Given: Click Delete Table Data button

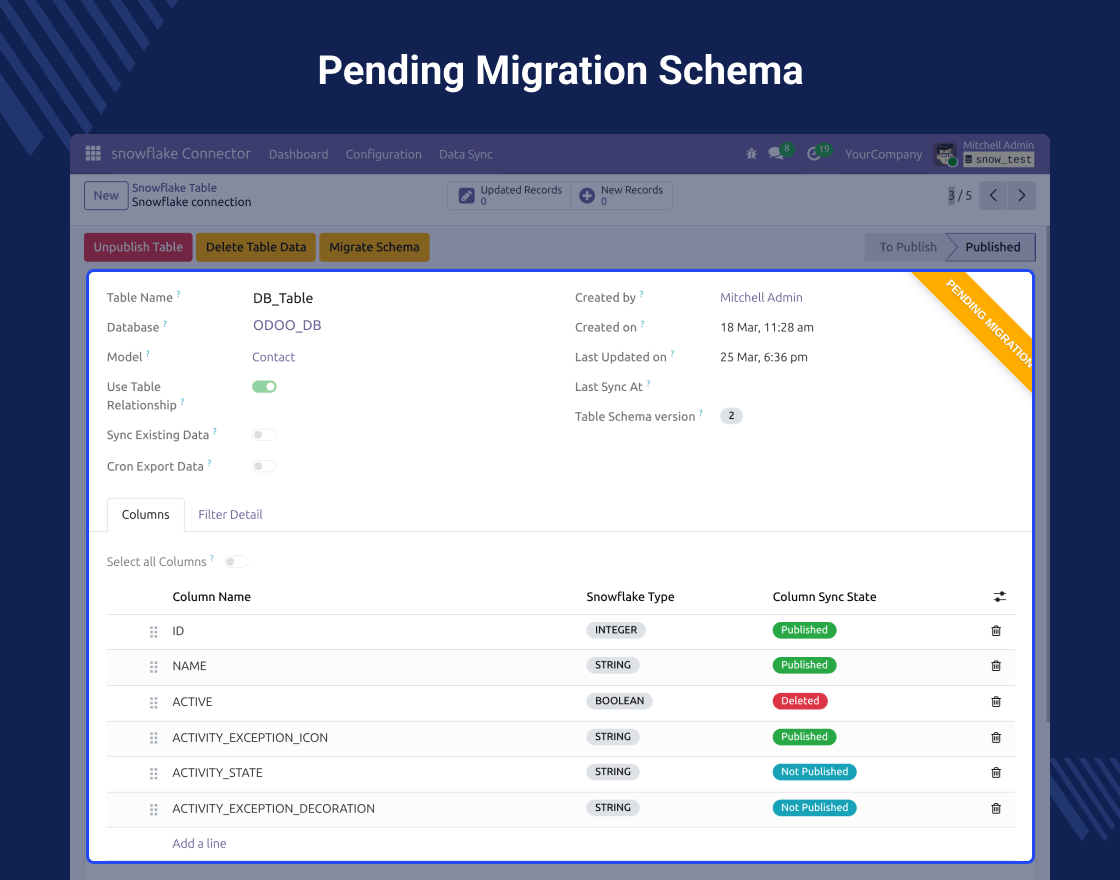Looking at the screenshot, I should [x=256, y=247].
